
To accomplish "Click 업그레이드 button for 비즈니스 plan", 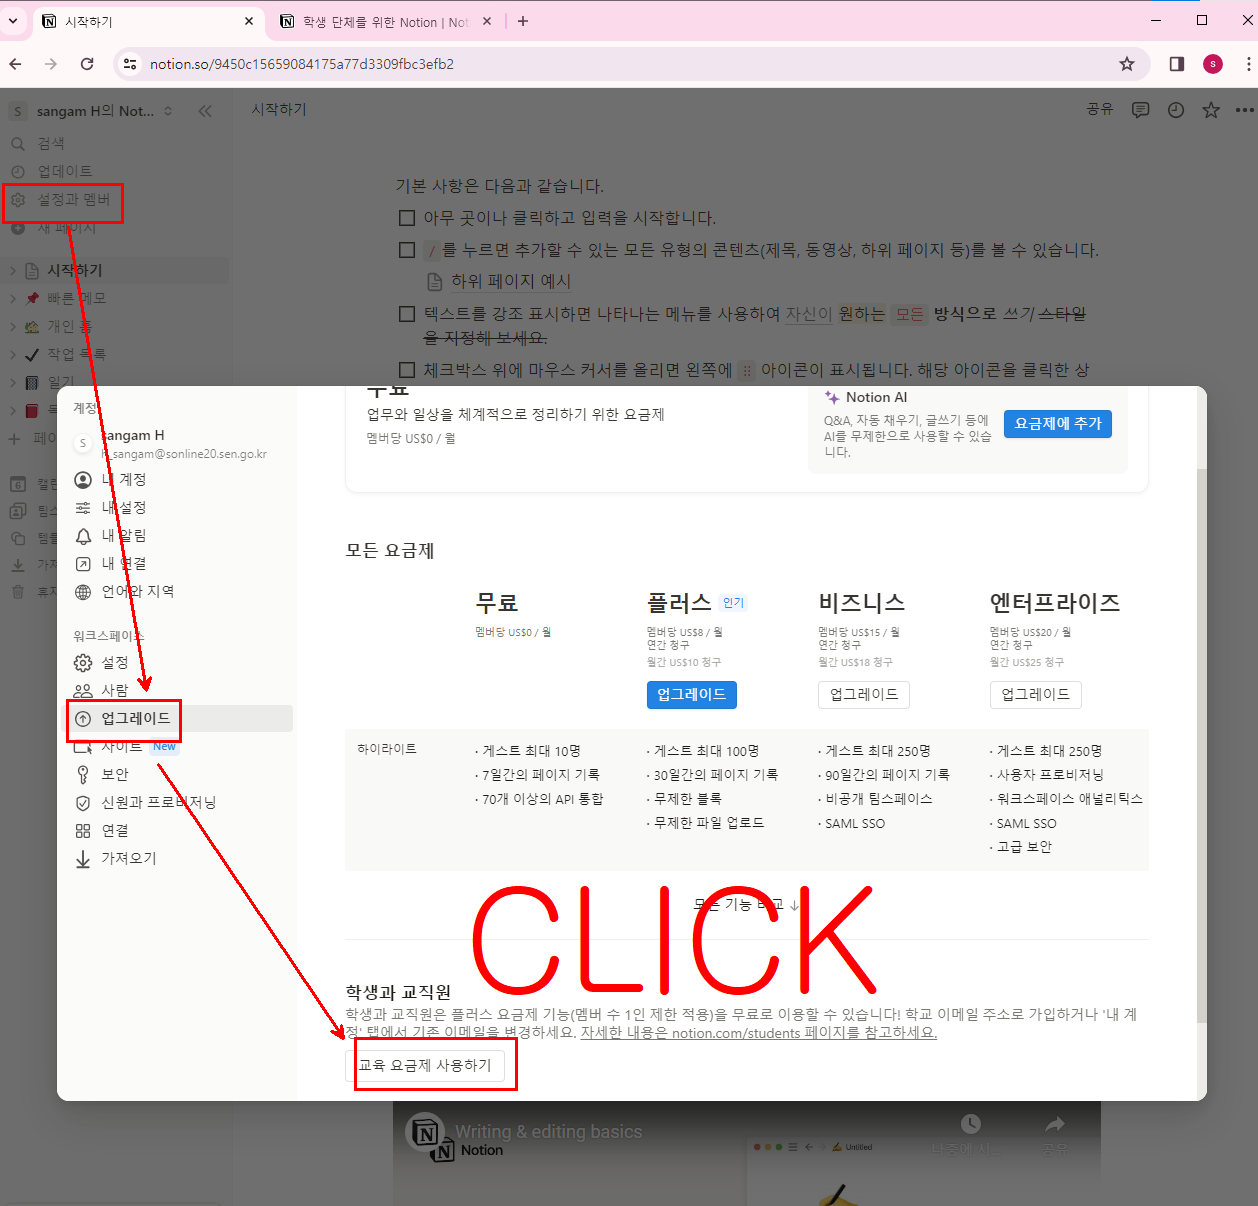I will [864, 695].
